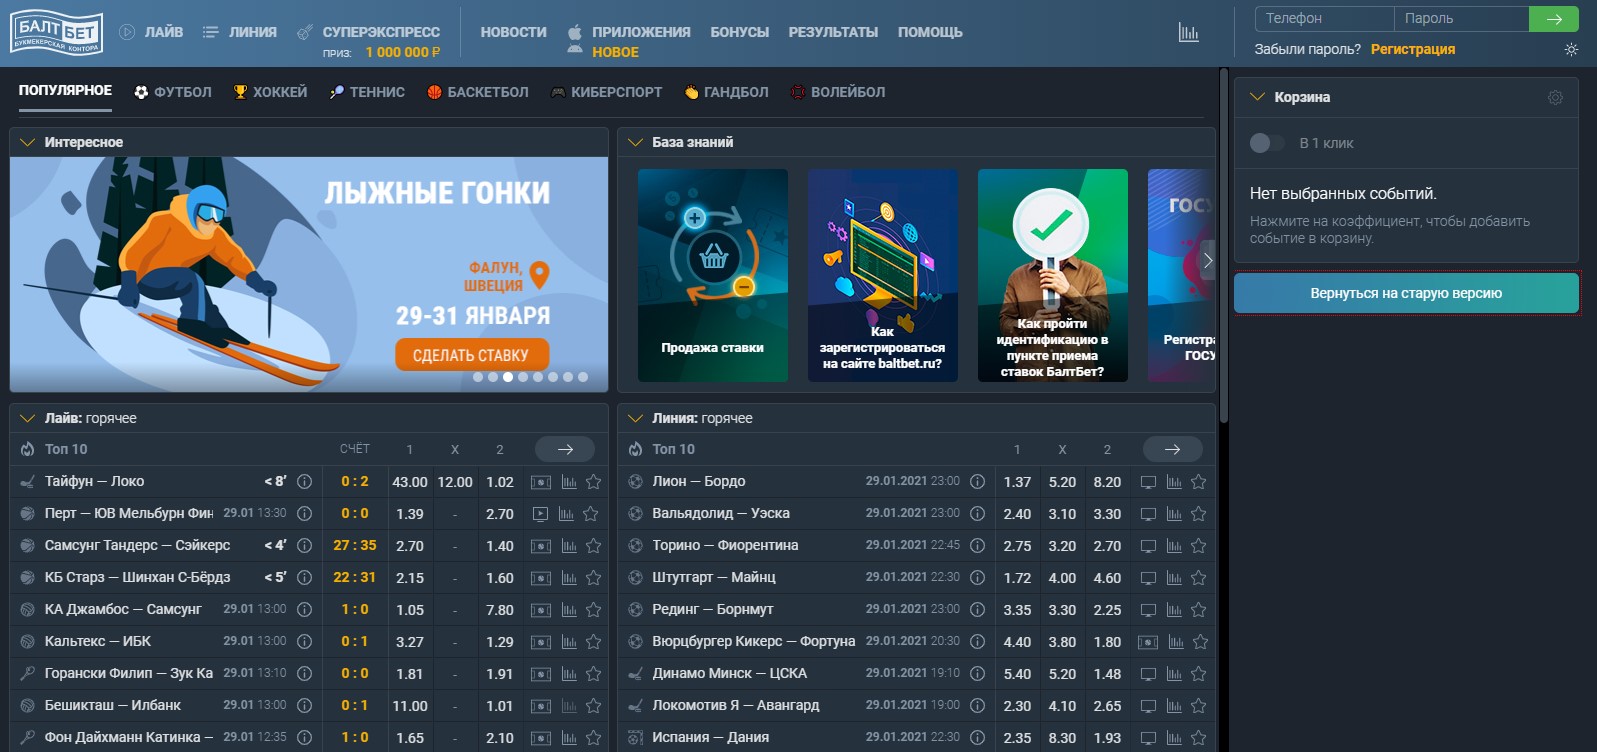The image size is (1597, 752).
Task: Favorite the Перт – ЮВ Мельбурн match
Action: pyautogui.click(x=591, y=514)
